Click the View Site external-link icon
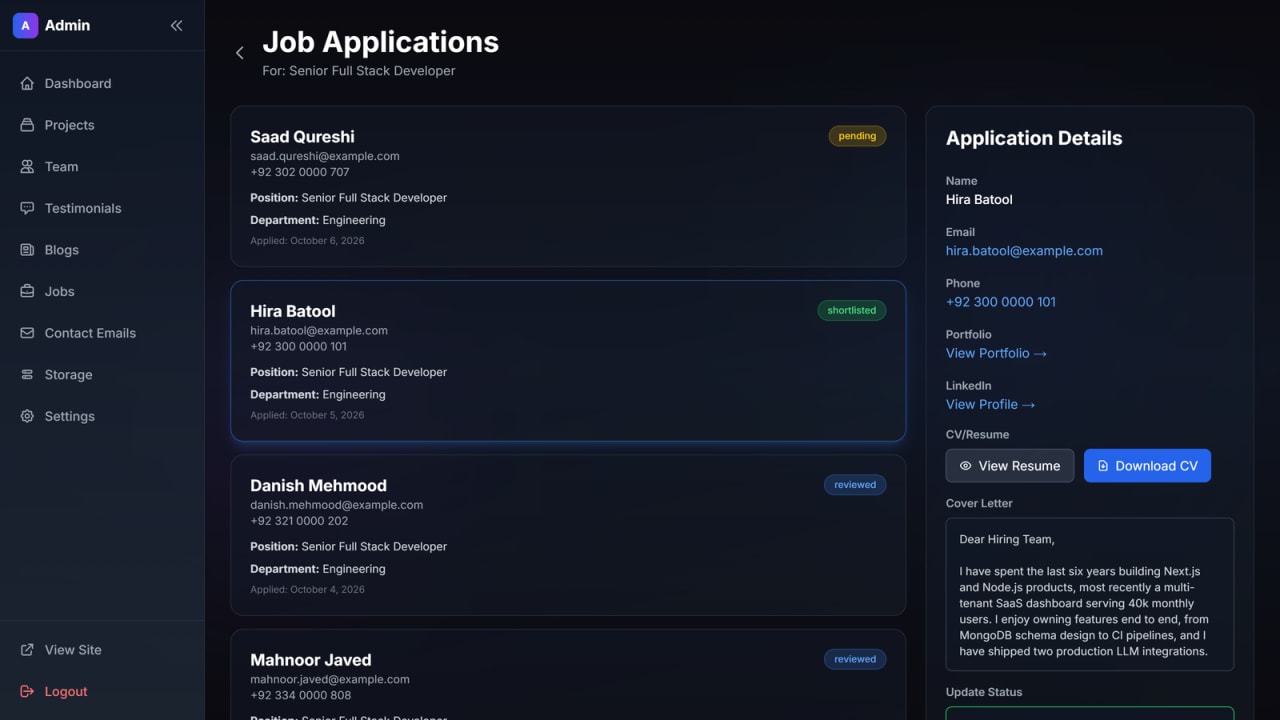Viewport: 1280px width, 720px height. [27, 650]
